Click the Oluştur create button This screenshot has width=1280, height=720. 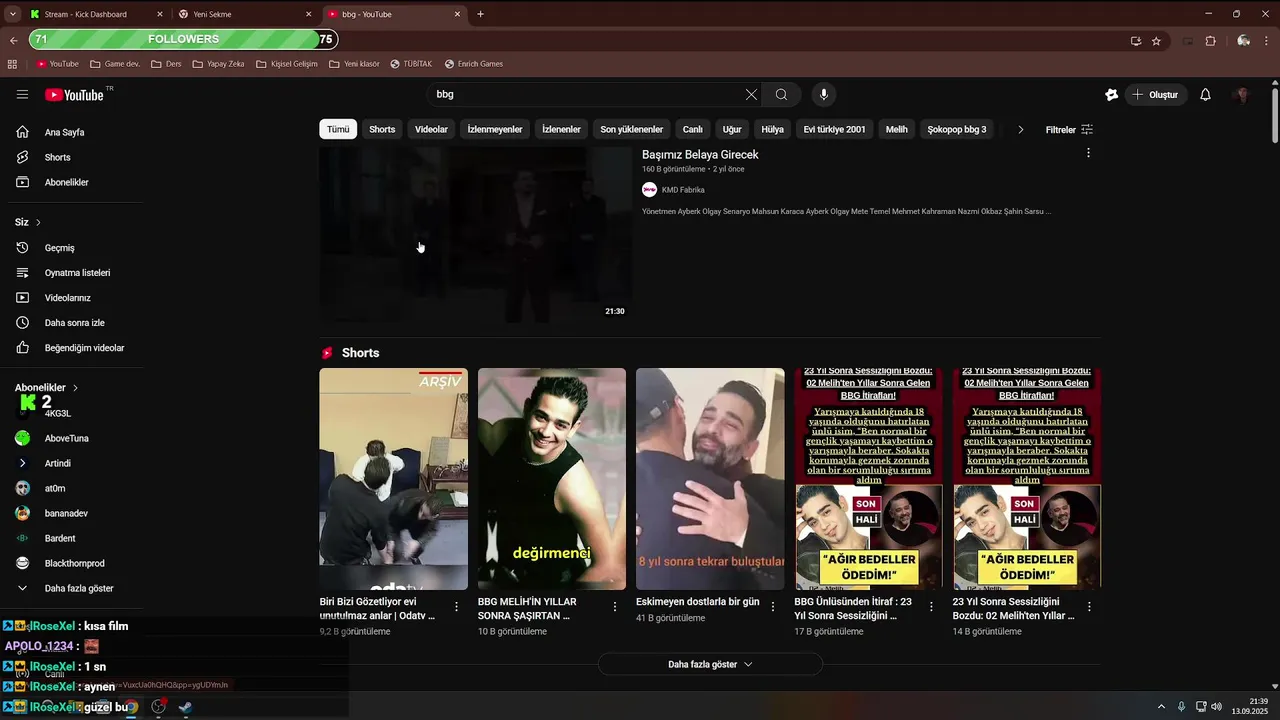click(x=1154, y=94)
